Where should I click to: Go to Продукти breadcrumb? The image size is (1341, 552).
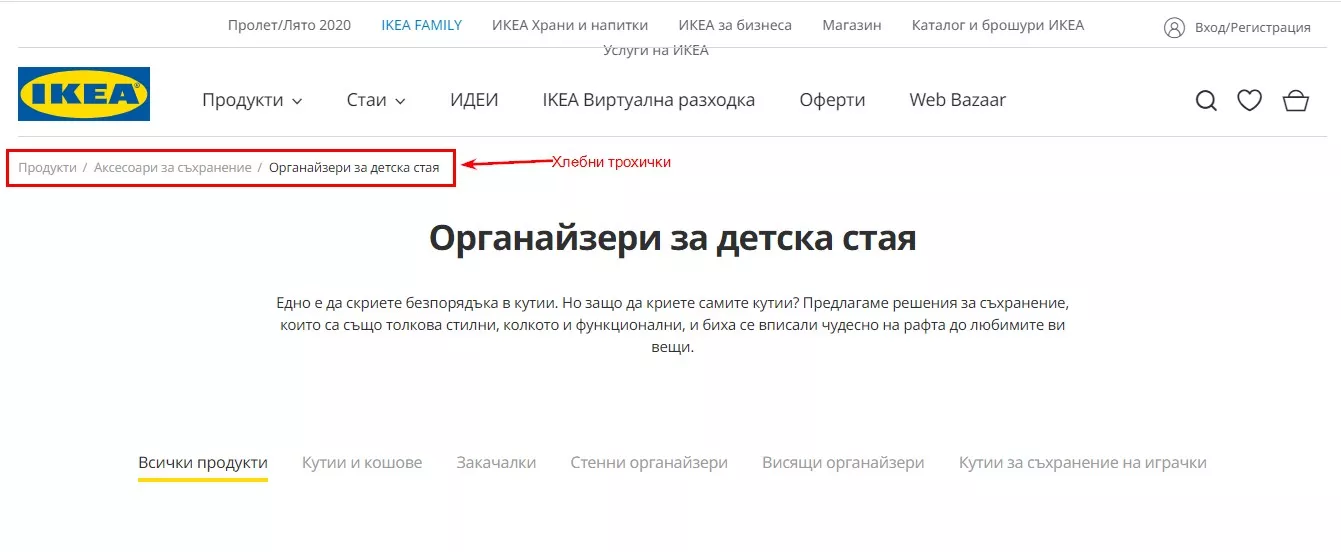click(47, 167)
